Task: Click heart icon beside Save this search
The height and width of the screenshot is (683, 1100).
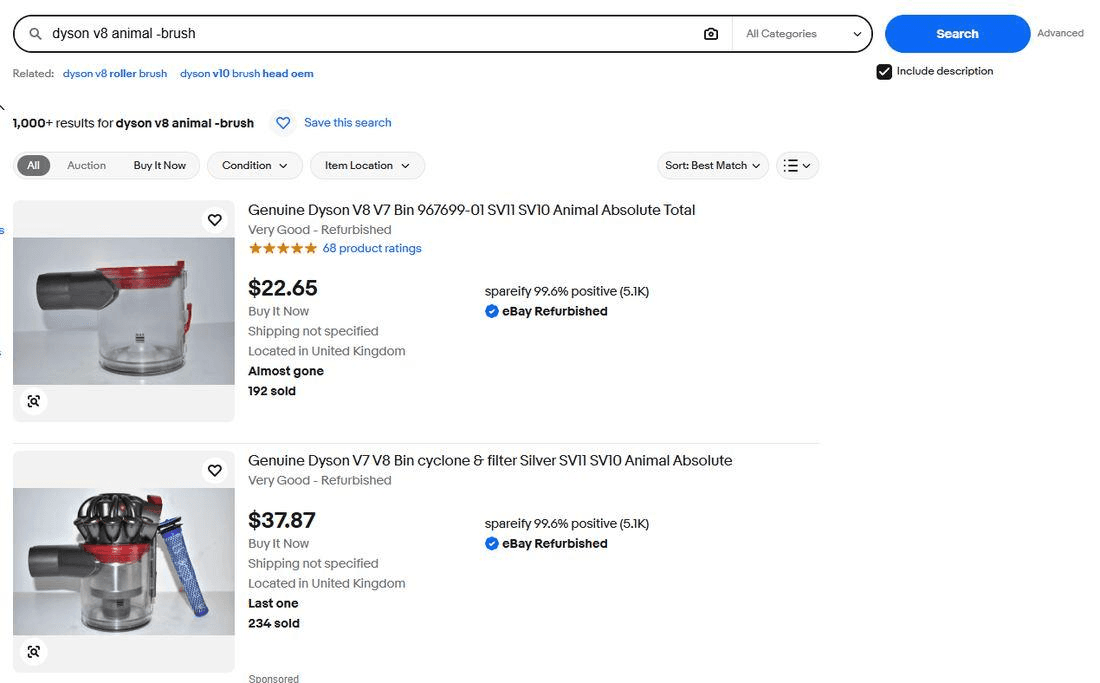Action: click(x=283, y=123)
